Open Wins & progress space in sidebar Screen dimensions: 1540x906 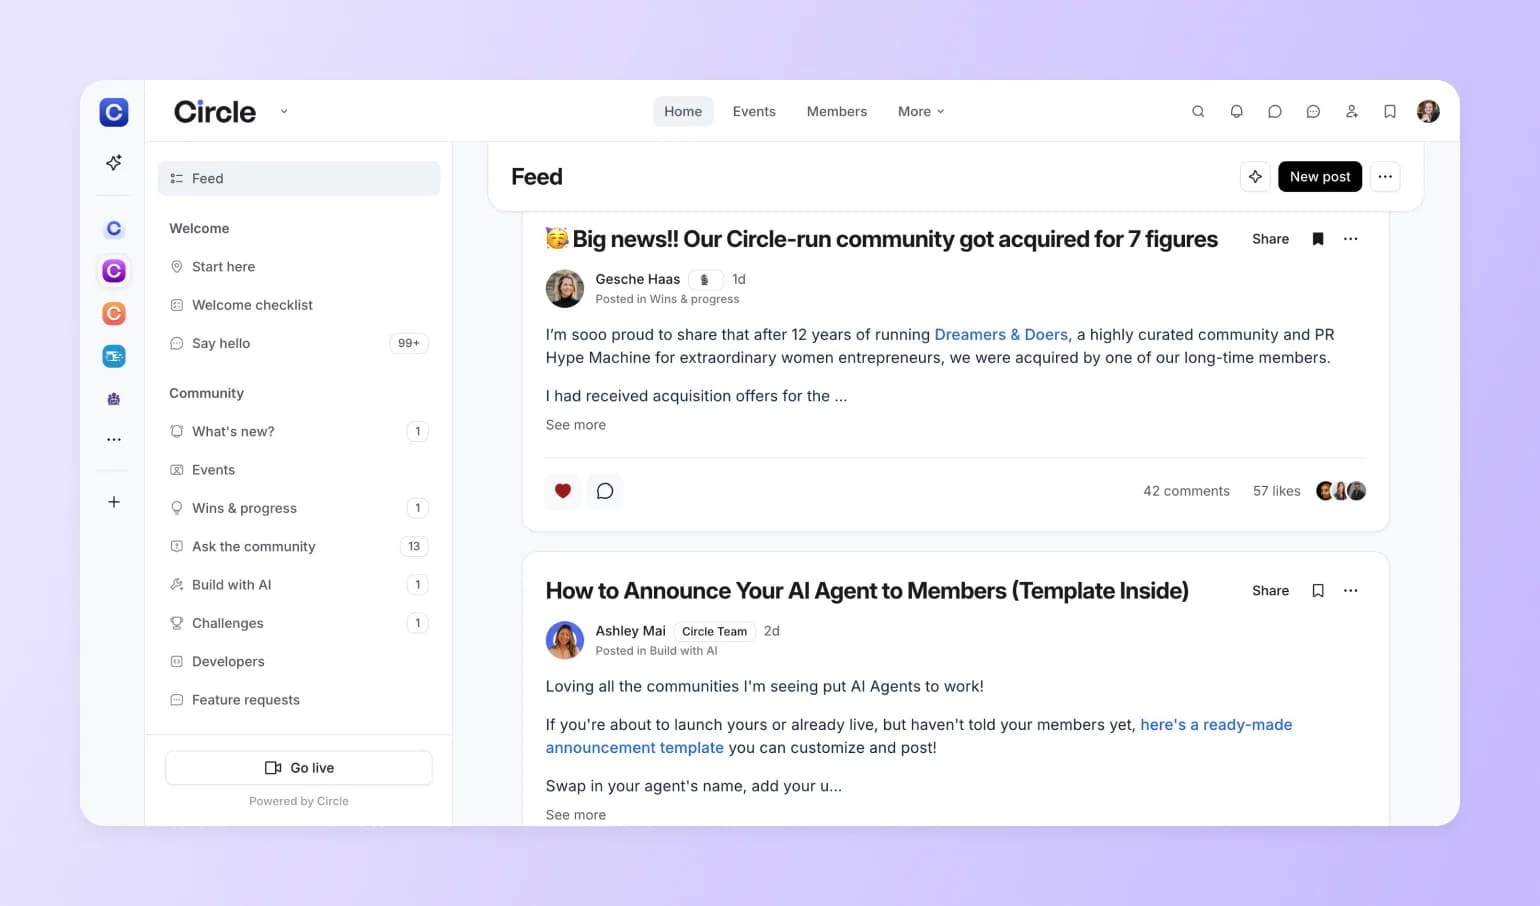(299, 508)
